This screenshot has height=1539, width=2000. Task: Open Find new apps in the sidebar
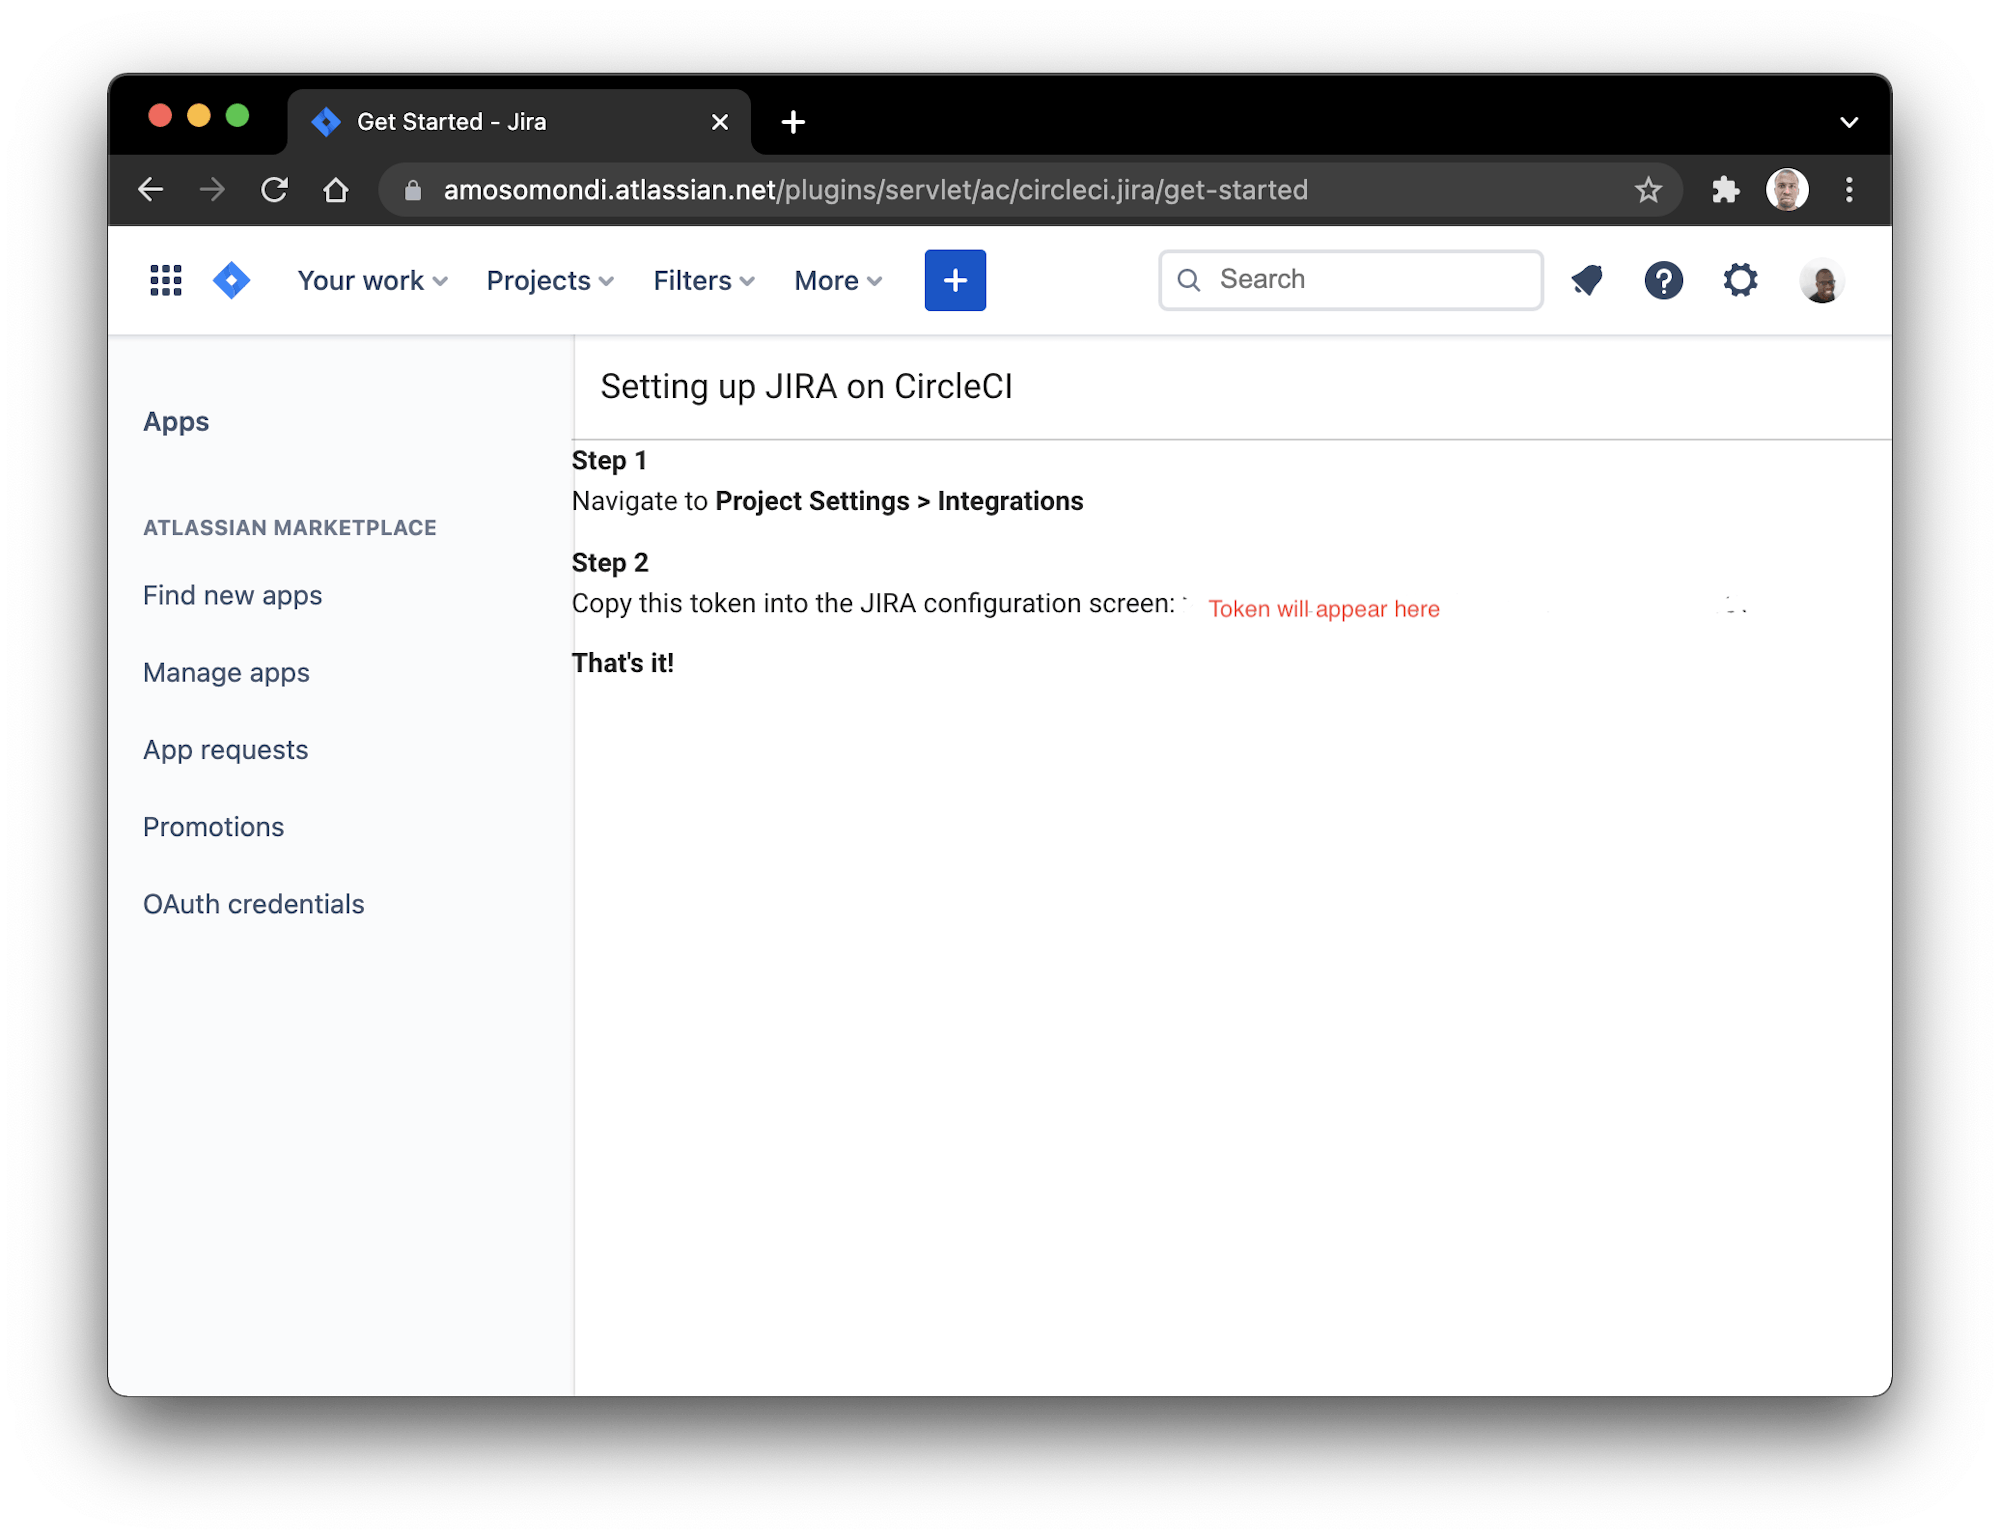pos(232,595)
